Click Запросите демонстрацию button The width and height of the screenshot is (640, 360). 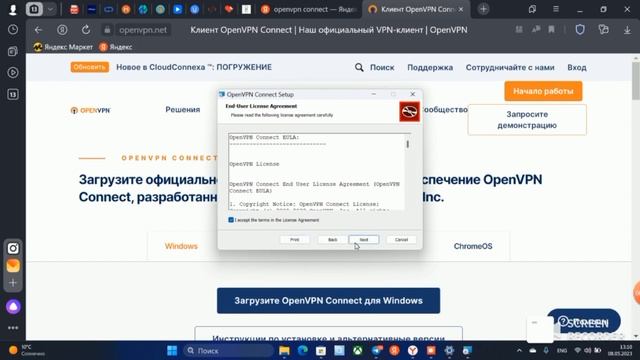point(527,120)
